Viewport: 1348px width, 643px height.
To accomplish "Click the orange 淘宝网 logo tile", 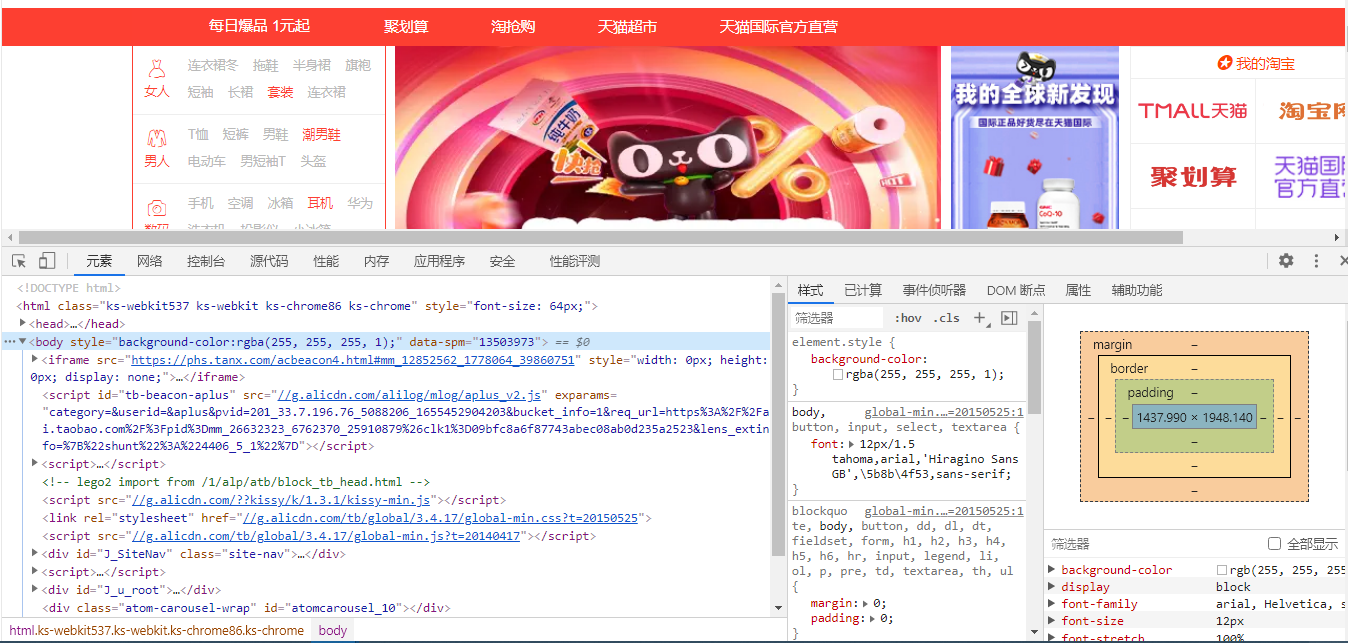I will click(x=1312, y=111).
